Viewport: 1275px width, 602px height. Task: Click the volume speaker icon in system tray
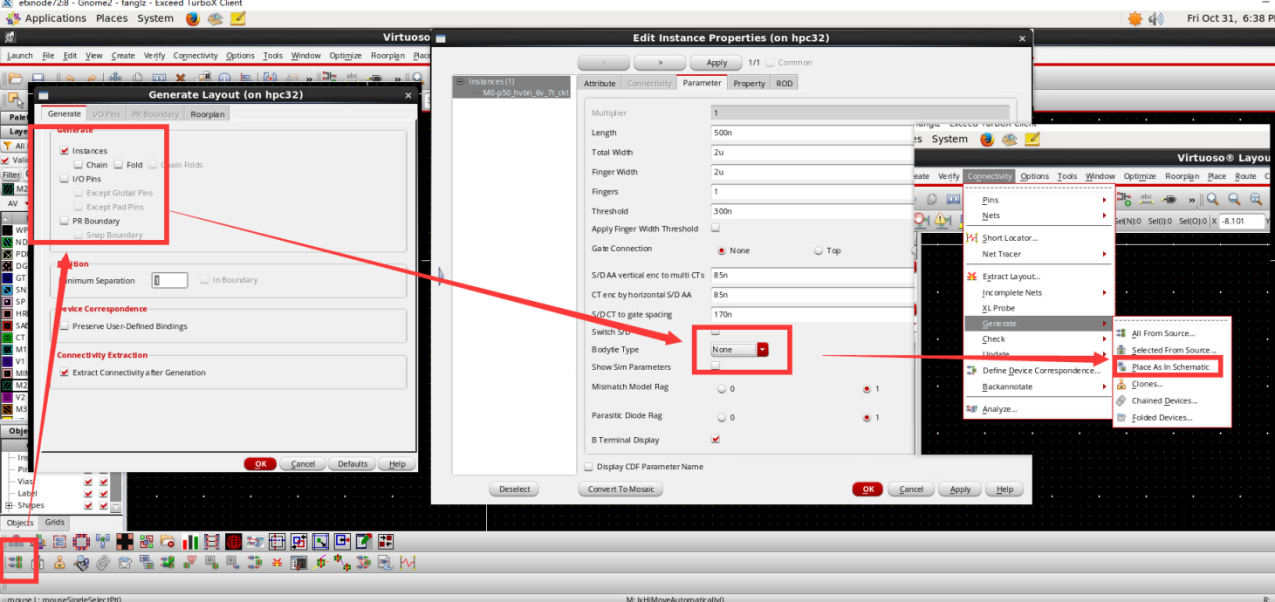(1157, 18)
